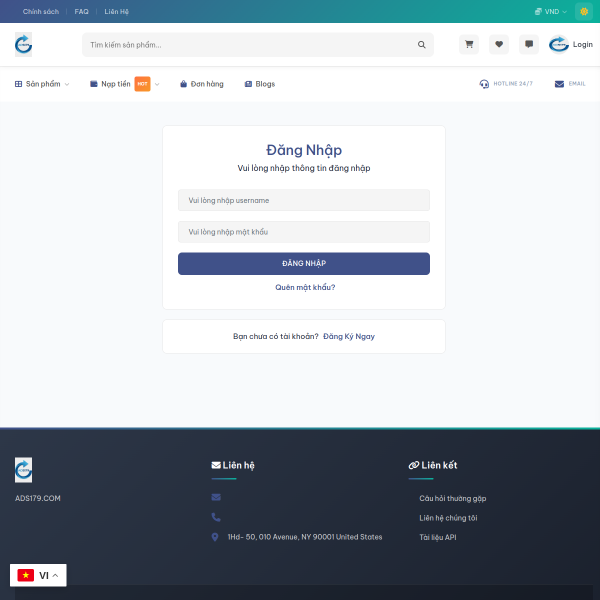Image resolution: width=600 pixels, height=600 pixels.
Task: Open the shopping cart icon
Action: 469,44
